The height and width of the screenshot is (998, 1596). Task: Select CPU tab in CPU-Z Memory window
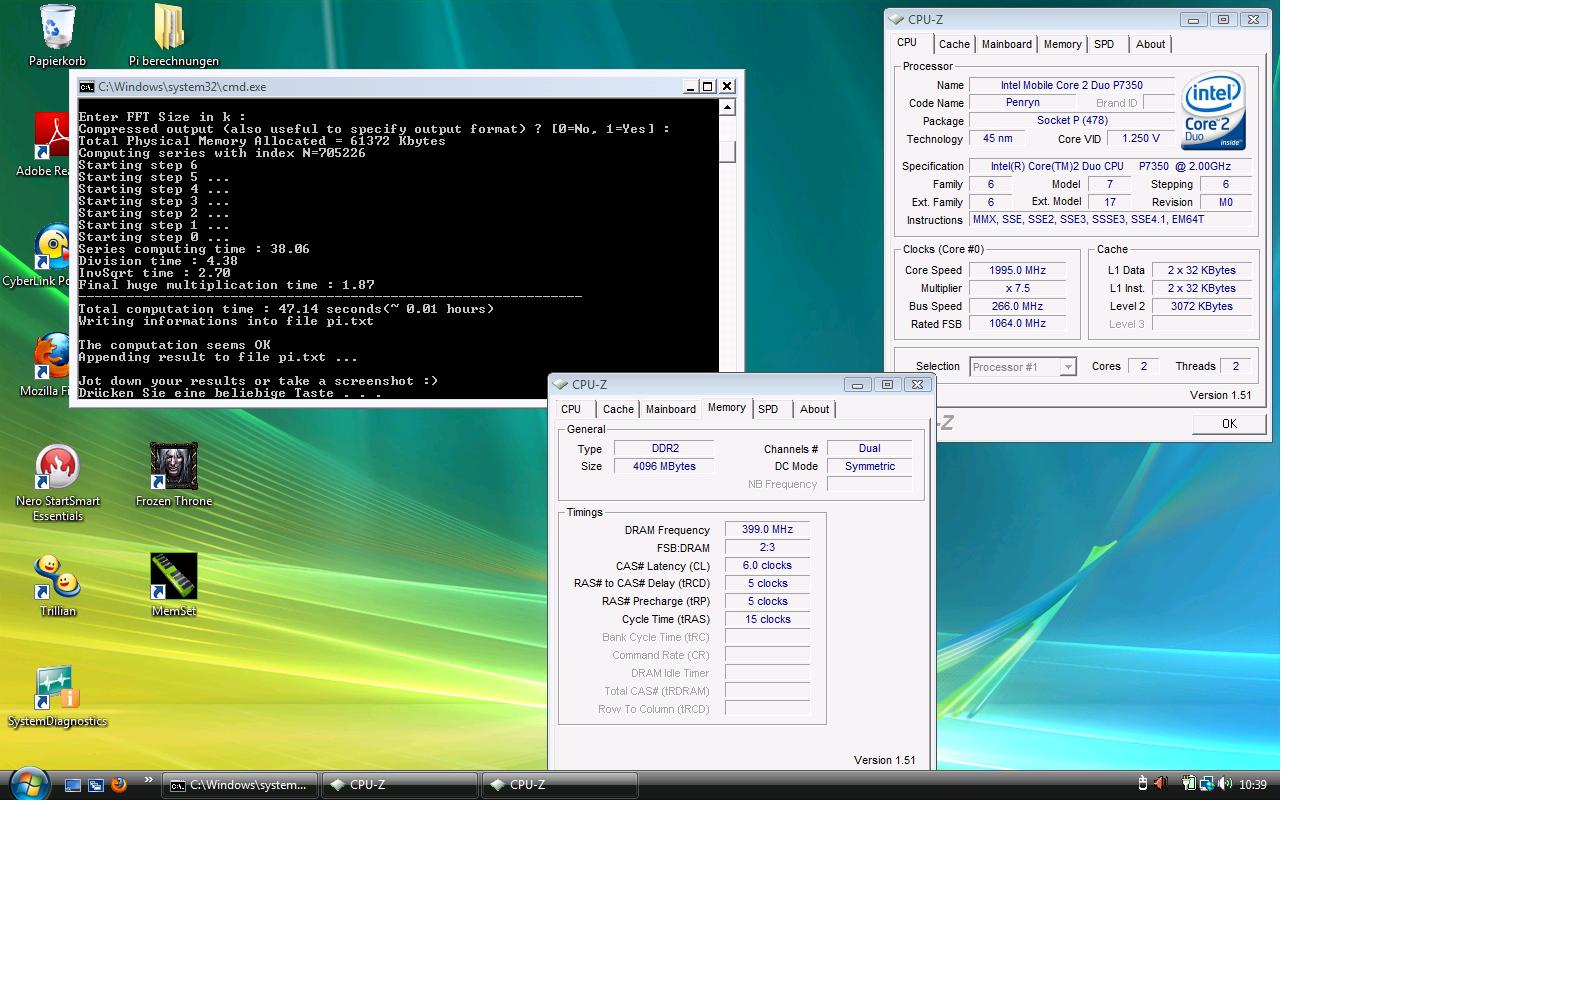coord(571,409)
